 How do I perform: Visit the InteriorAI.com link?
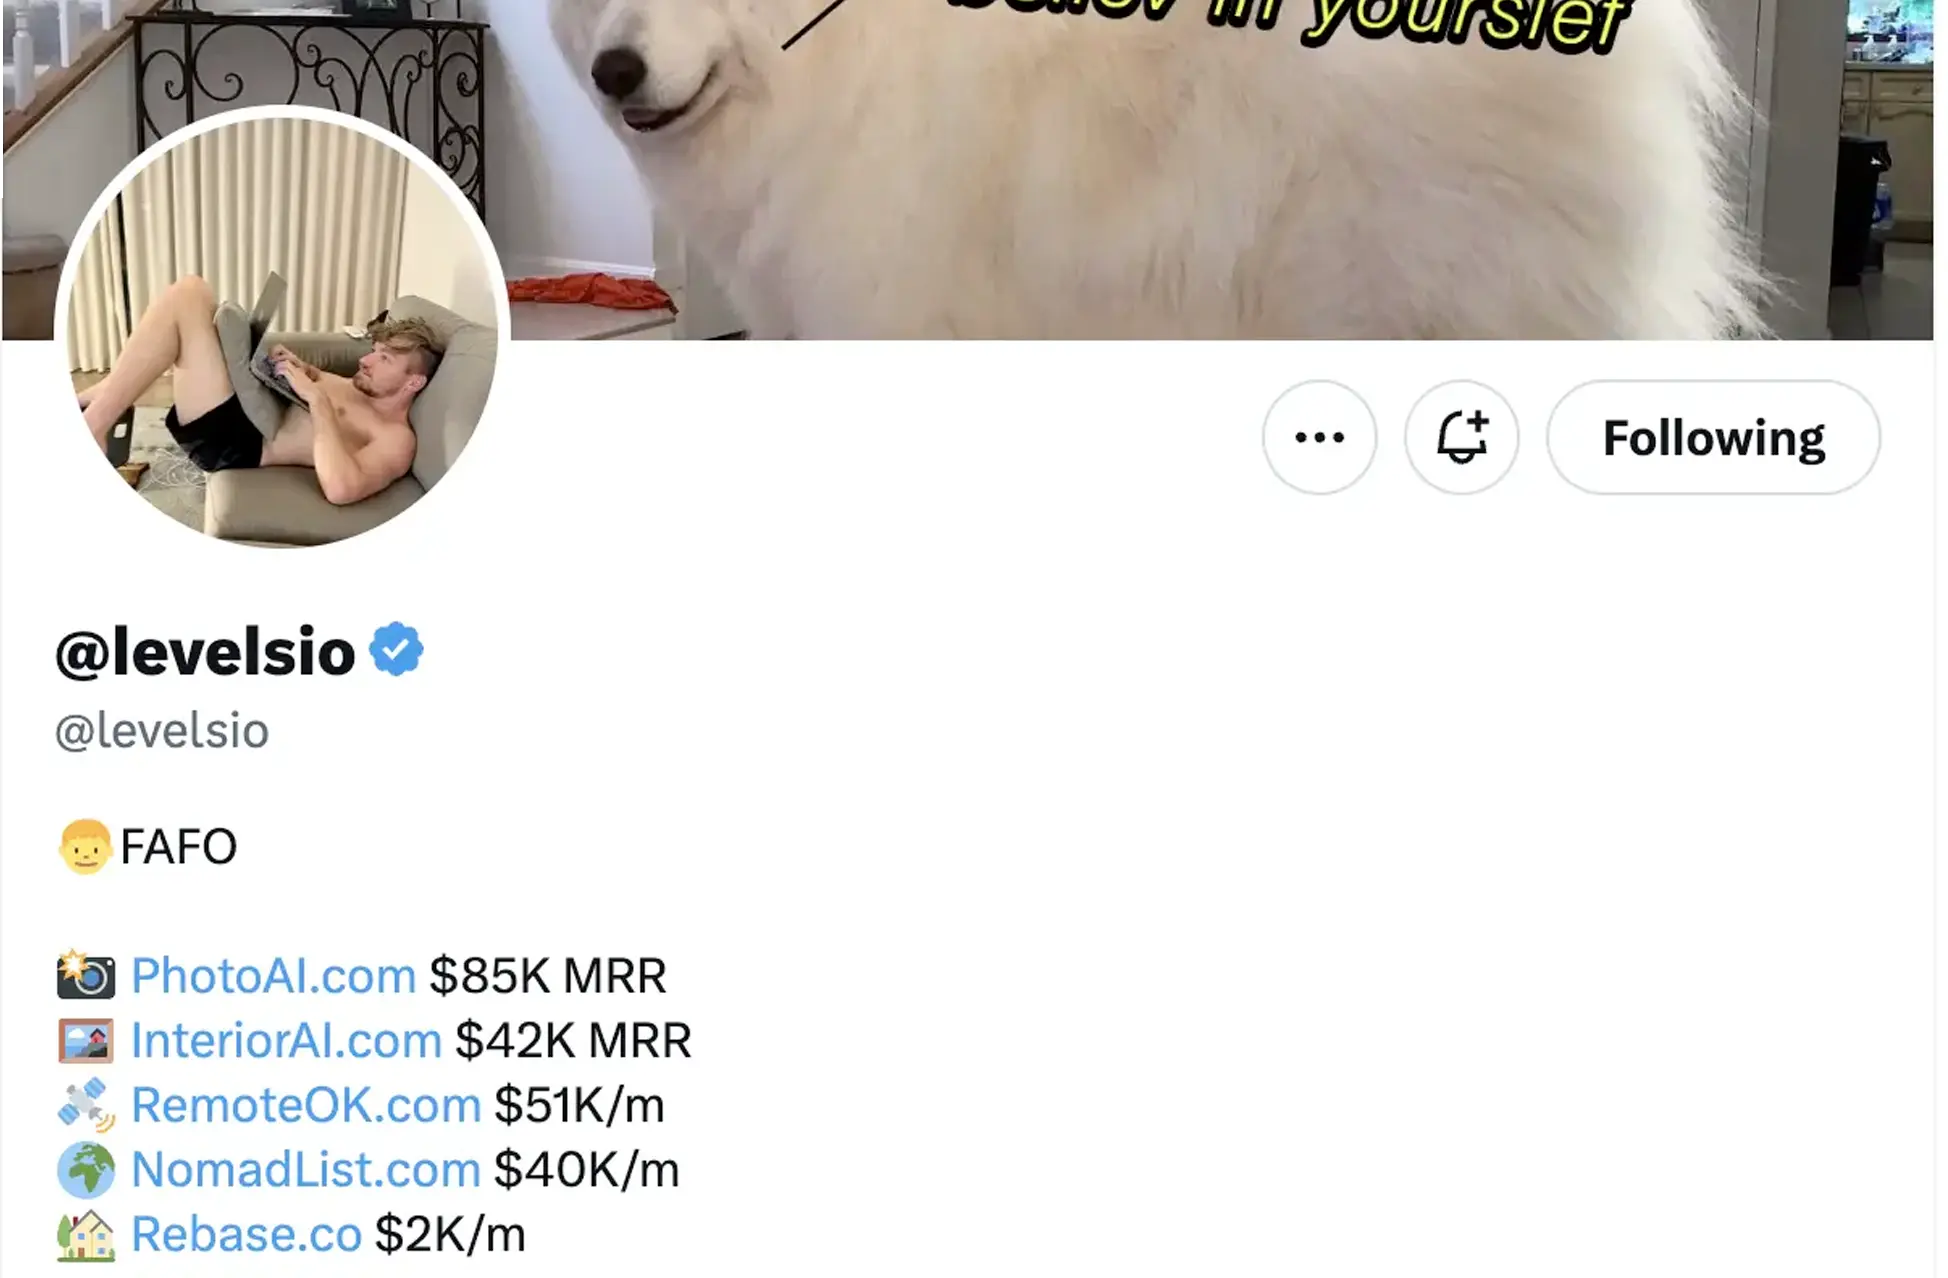(286, 1040)
